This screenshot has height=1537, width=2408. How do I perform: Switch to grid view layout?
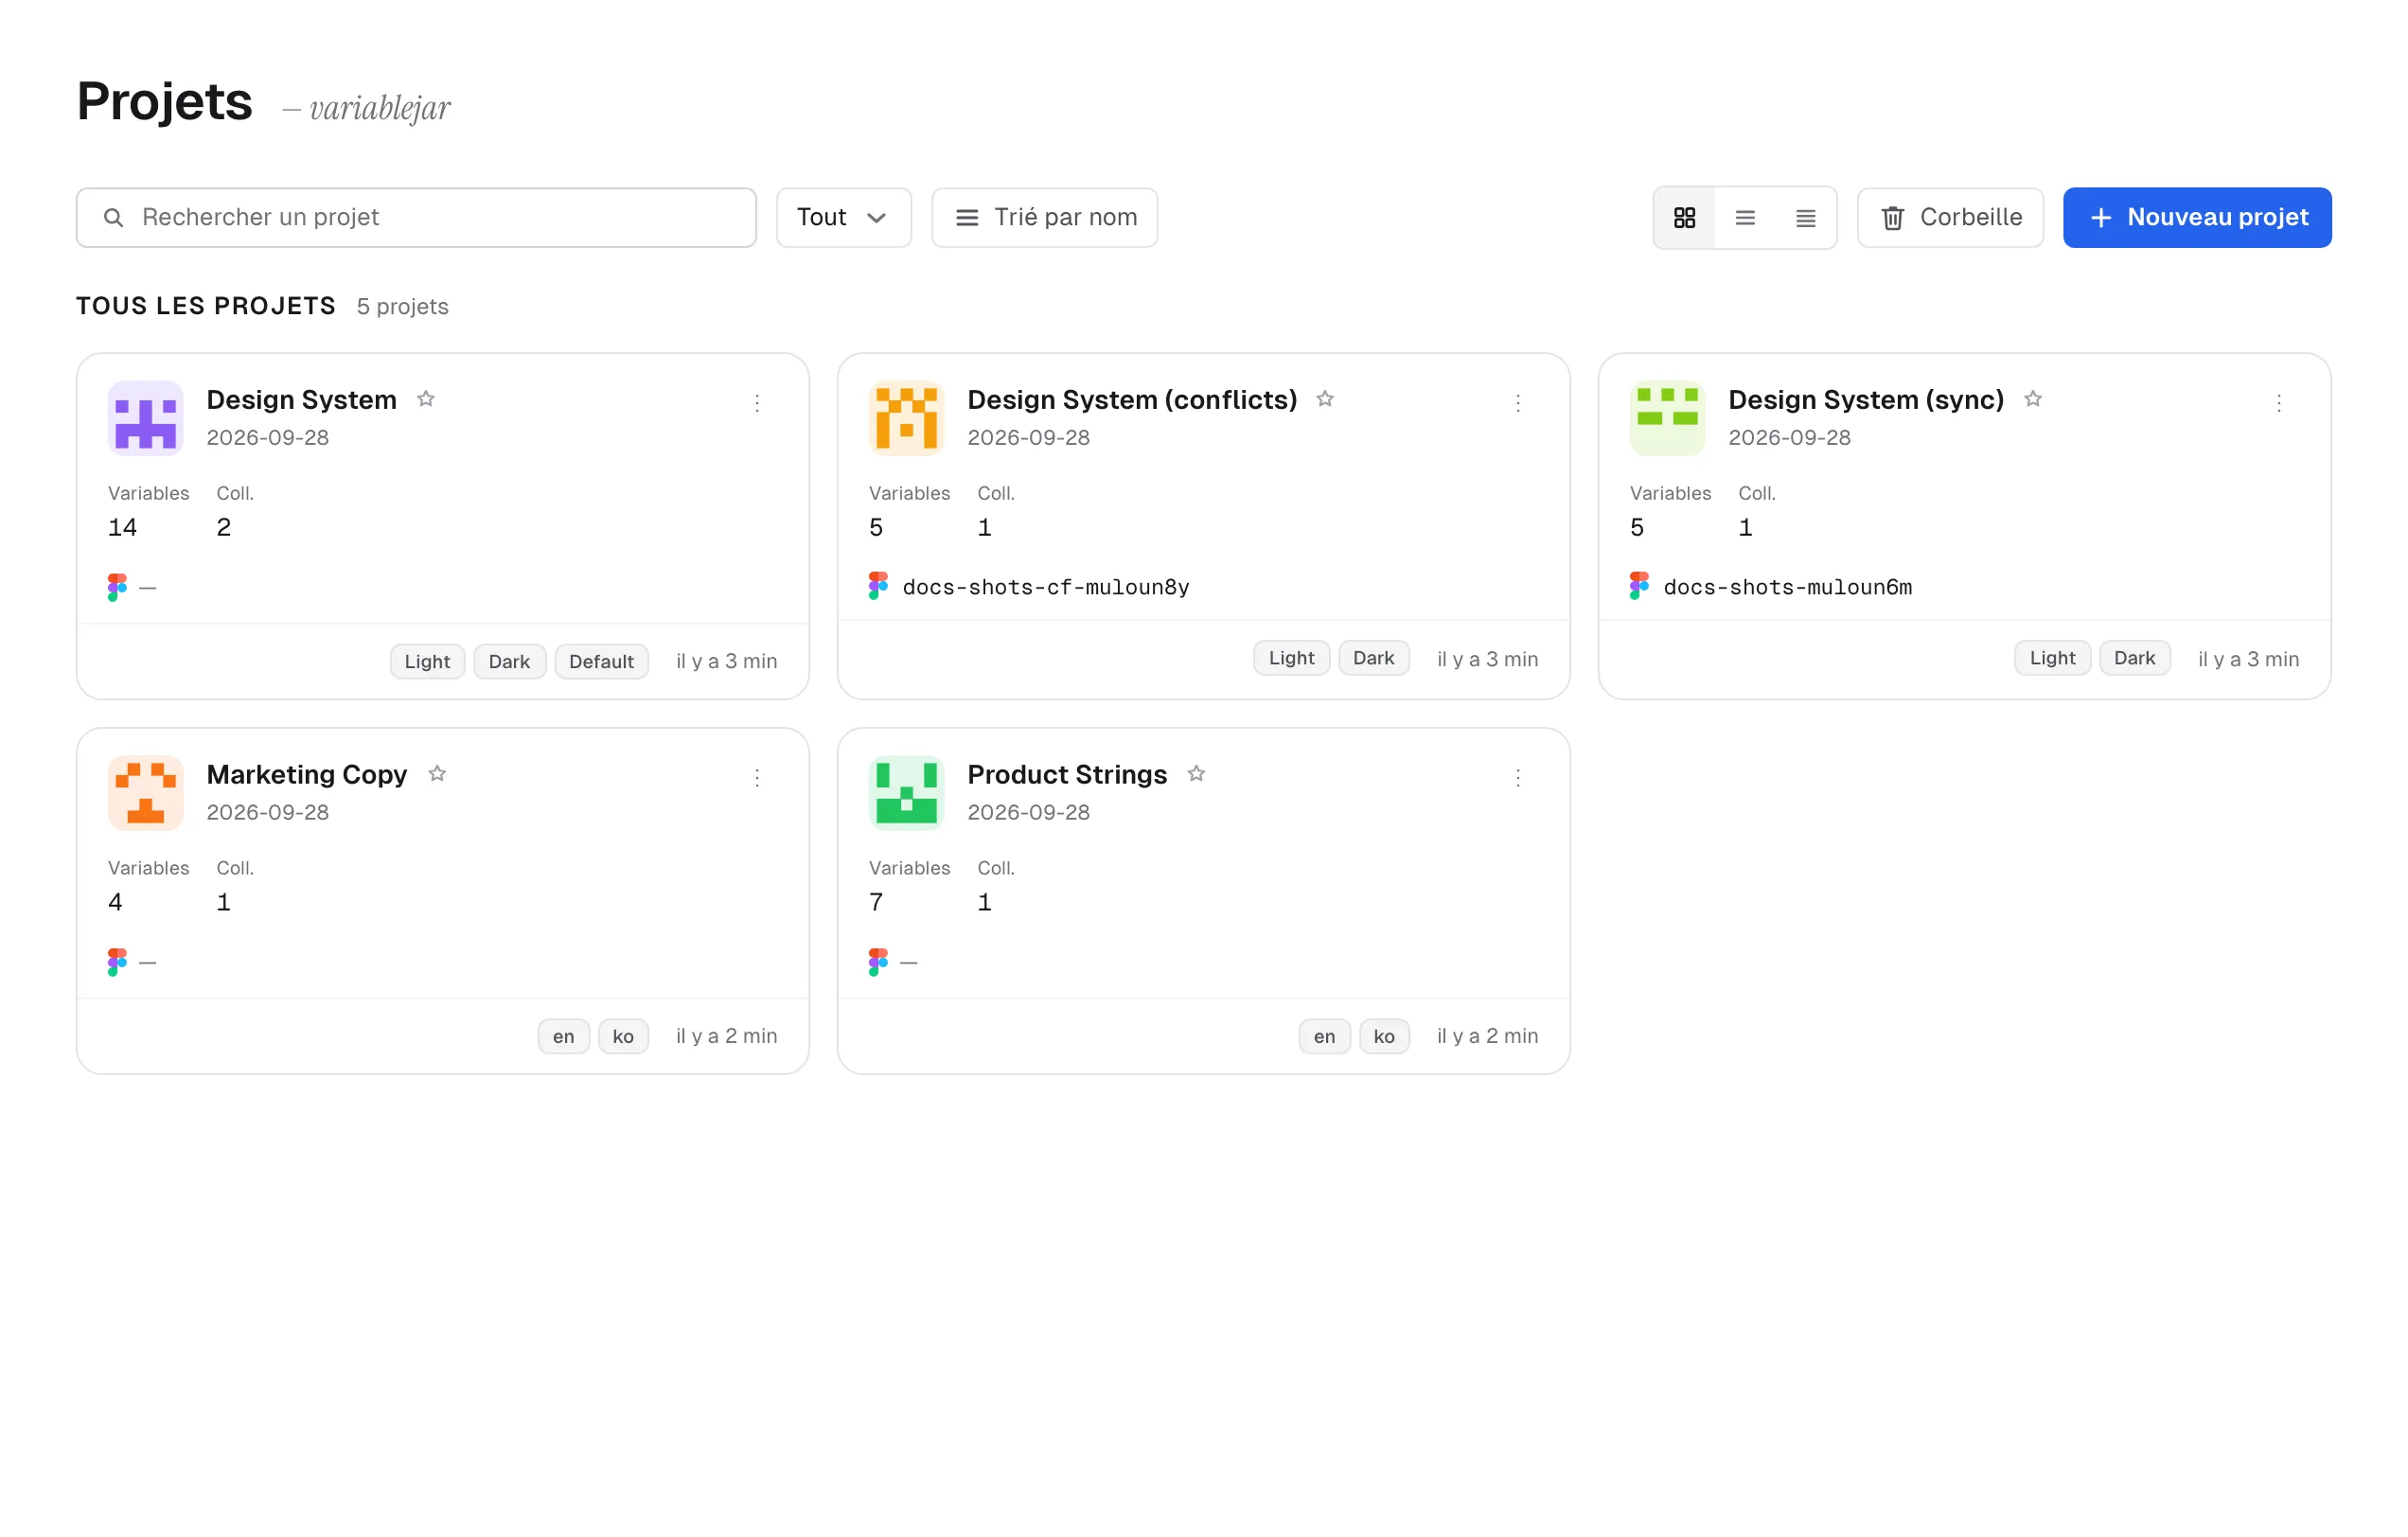tap(1684, 217)
